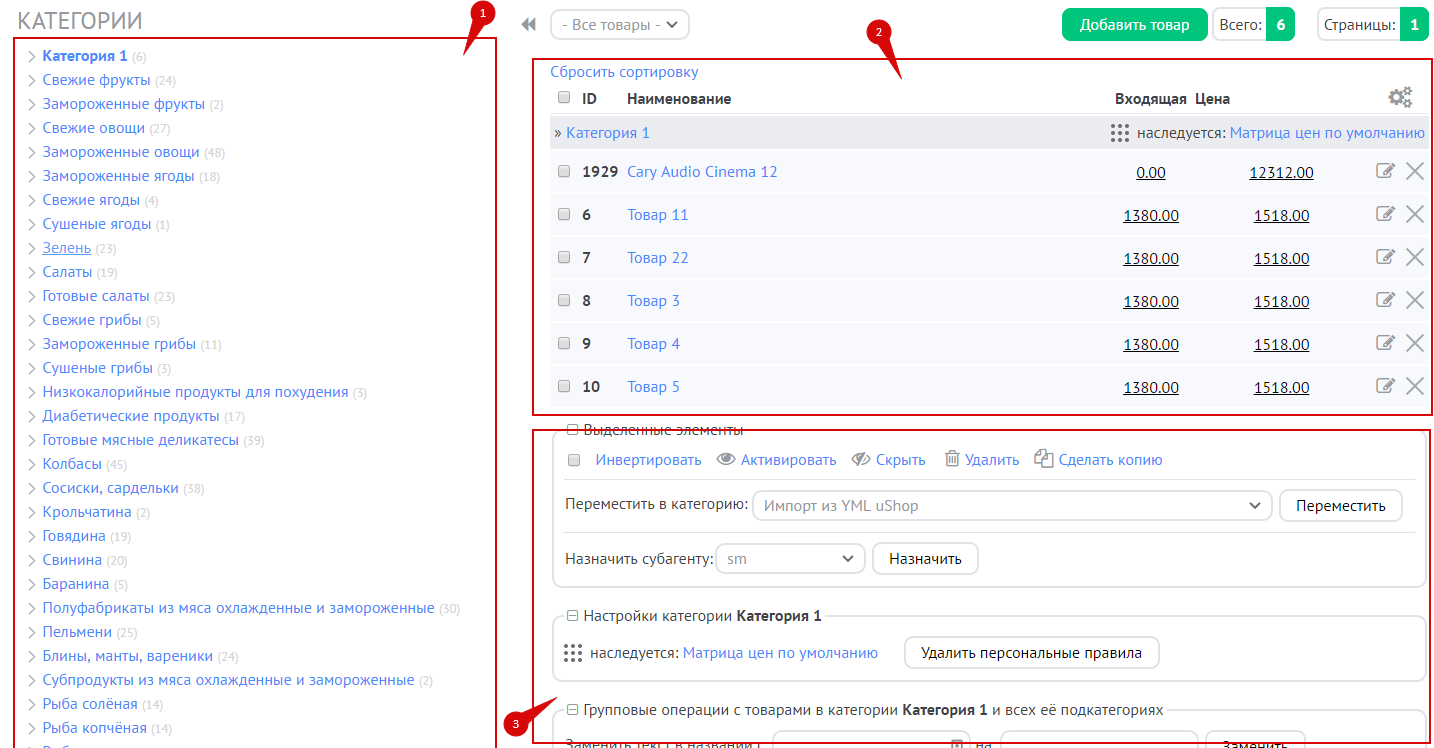Open 'Переместить в категорию' dropdown
The height and width of the screenshot is (748, 1434).
(1011, 506)
